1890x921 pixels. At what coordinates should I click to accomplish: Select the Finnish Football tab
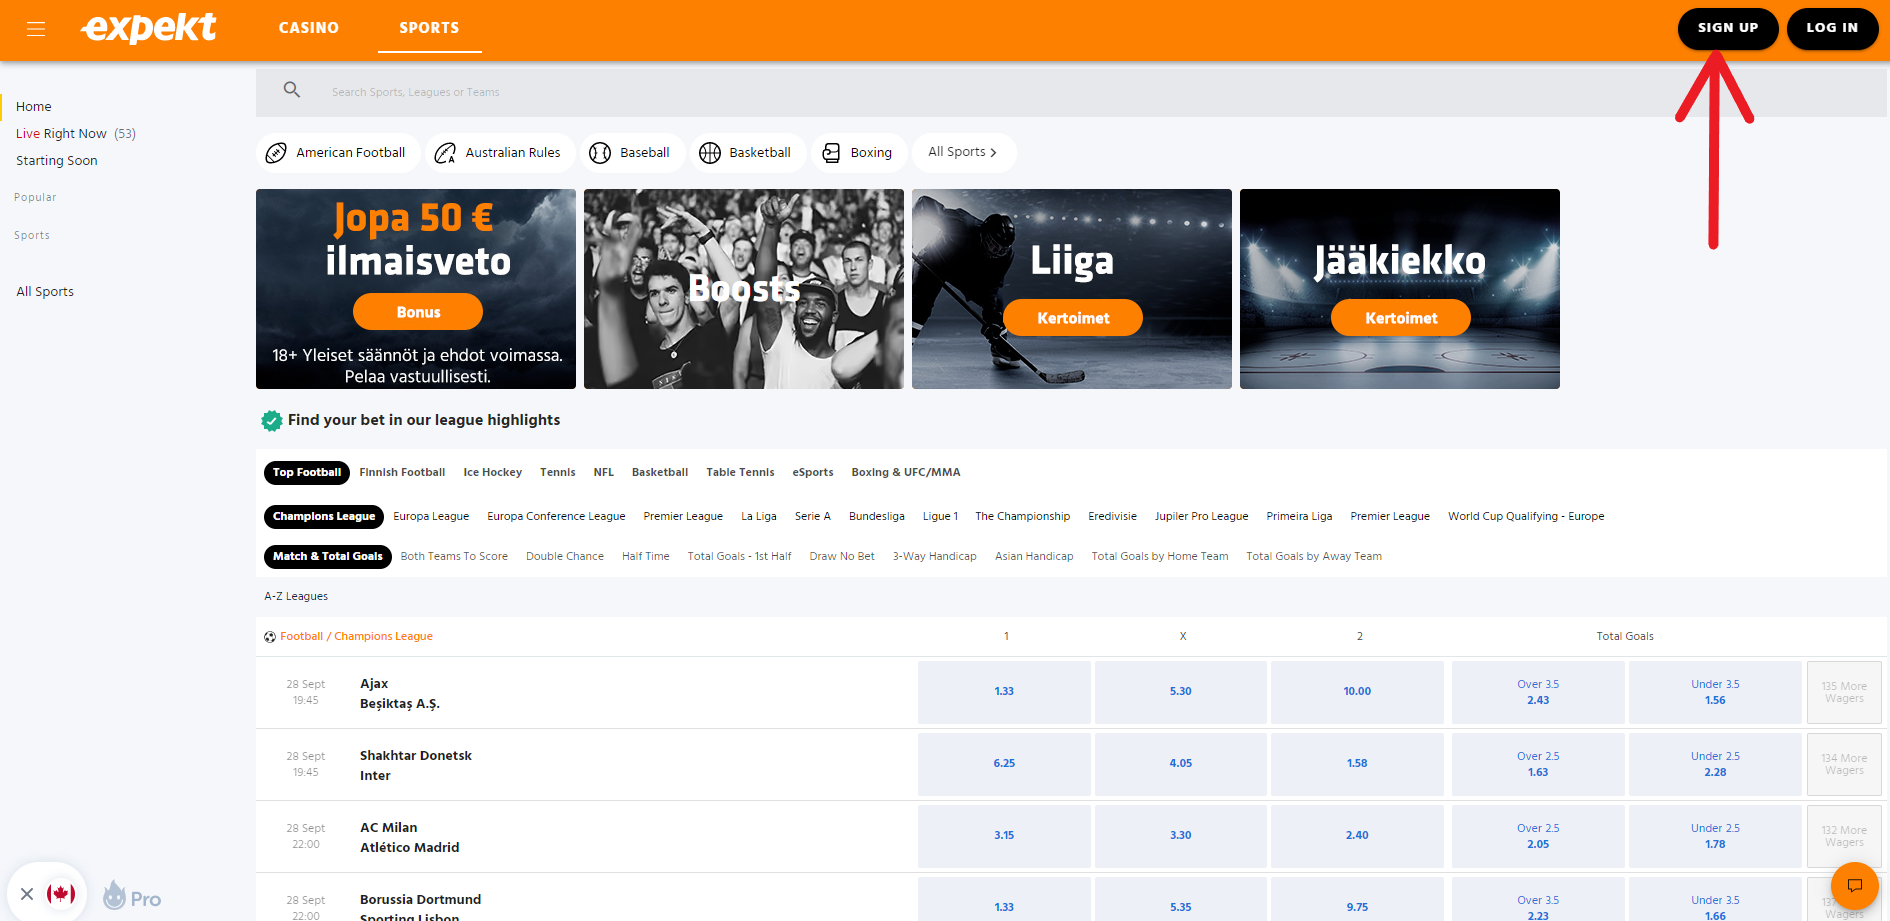pos(402,473)
